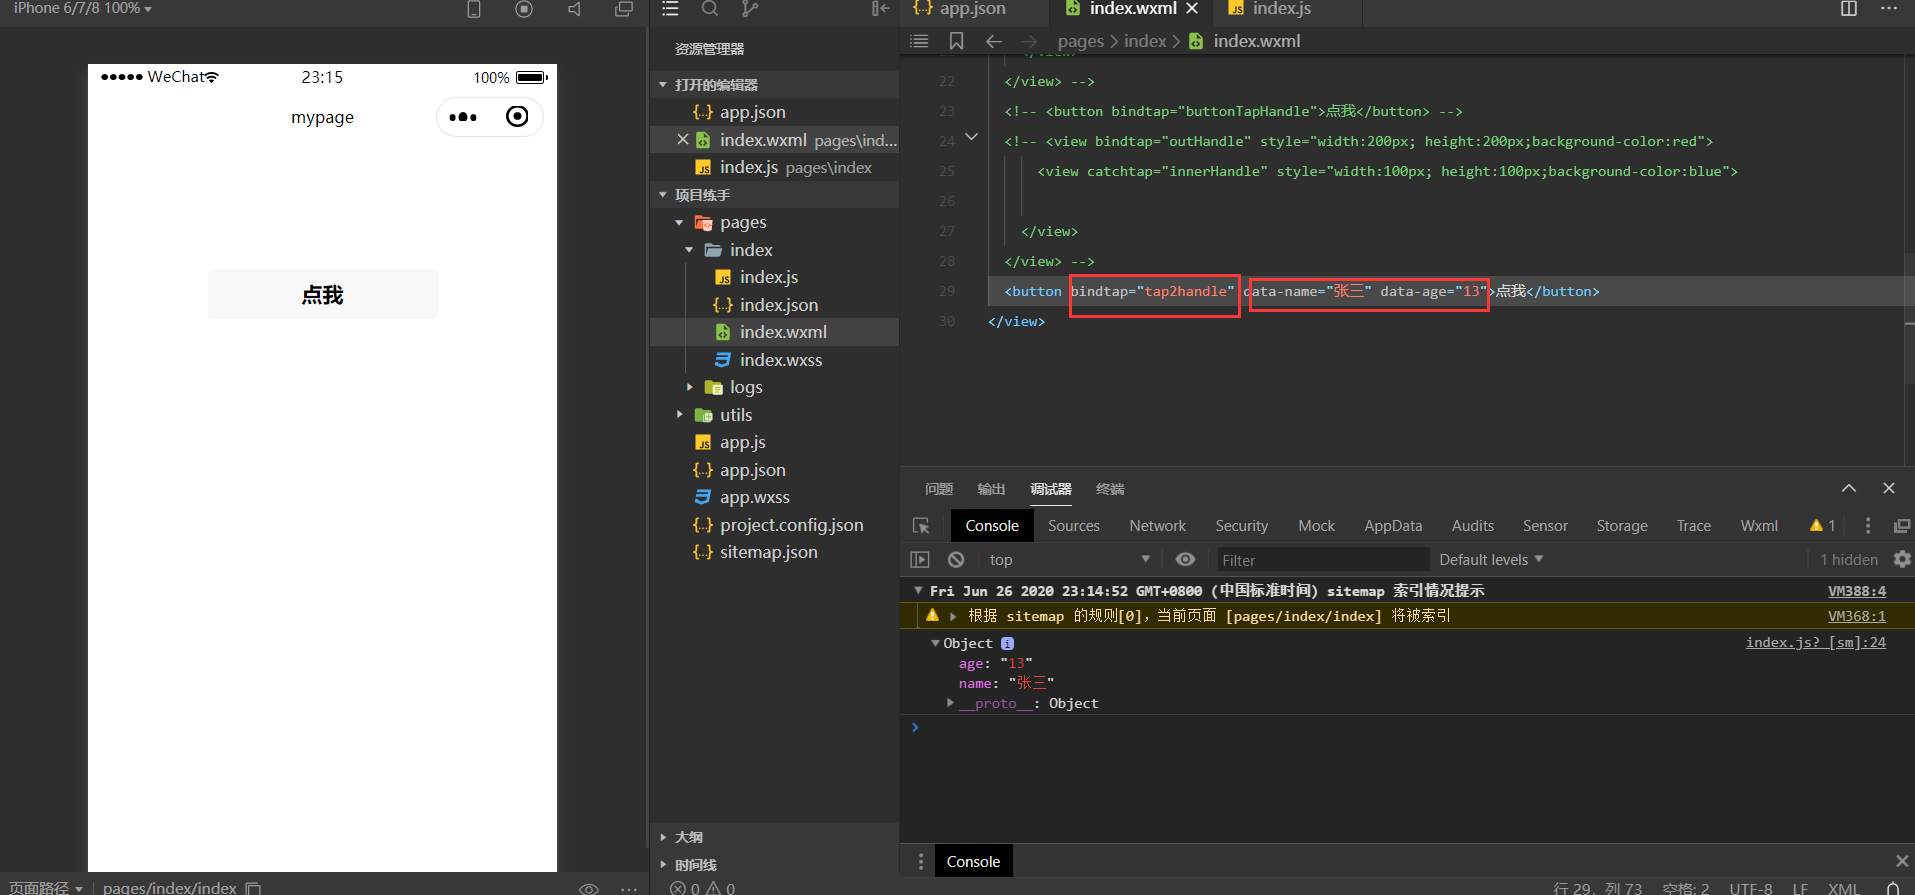Open editor more actions ellipsis
Screen dimensions: 1915x895
coord(1889,9)
